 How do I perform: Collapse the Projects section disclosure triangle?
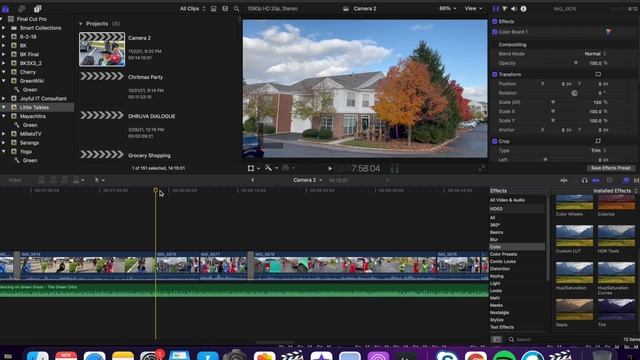[80, 24]
